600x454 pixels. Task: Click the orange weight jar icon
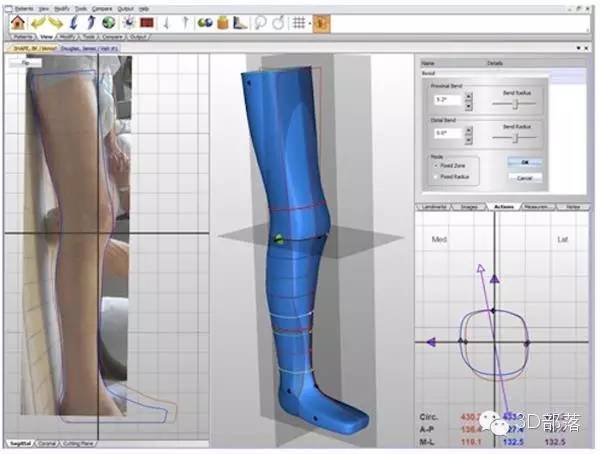pyautogui.click(x=223, y=23)
